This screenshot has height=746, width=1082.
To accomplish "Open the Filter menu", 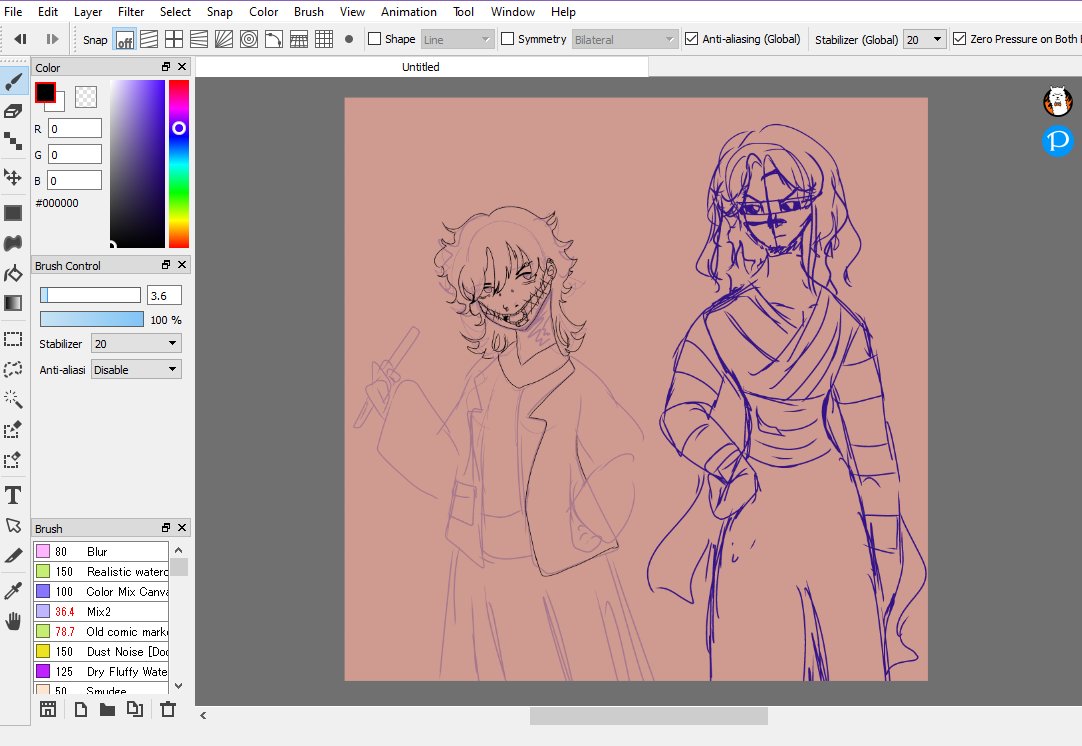I will 130,12.
